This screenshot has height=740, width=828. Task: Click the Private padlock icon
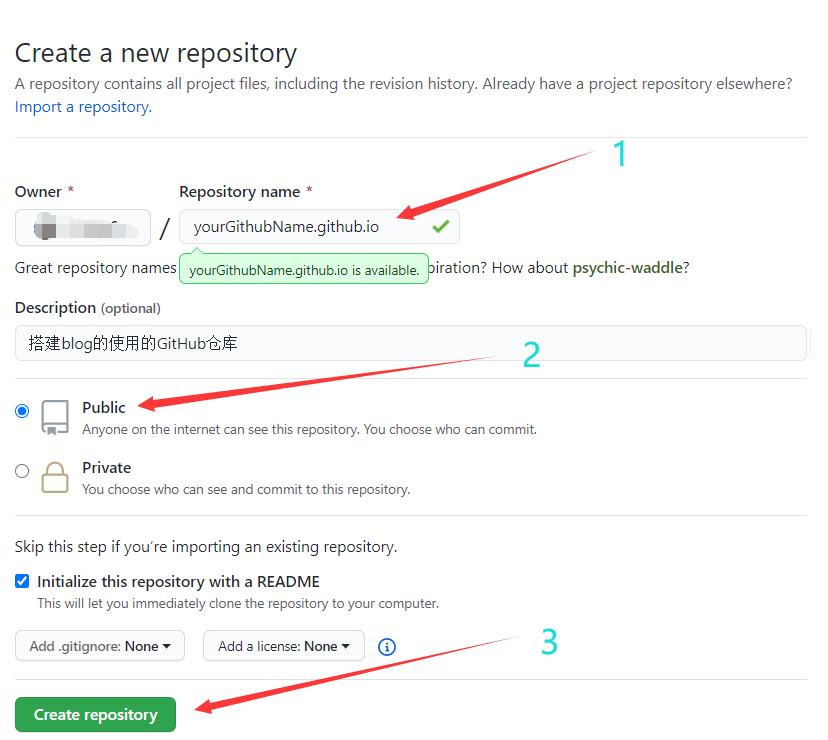[x=55, y=477]
